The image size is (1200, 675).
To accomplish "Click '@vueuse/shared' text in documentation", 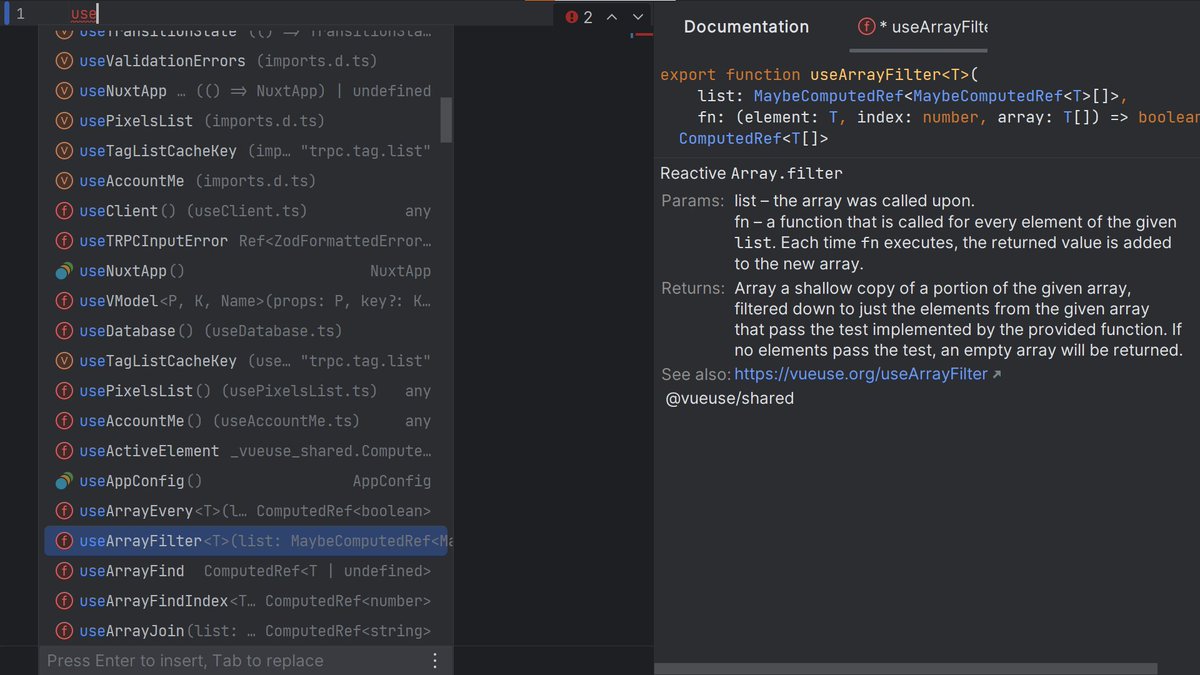I will click(x=730, y=398).
